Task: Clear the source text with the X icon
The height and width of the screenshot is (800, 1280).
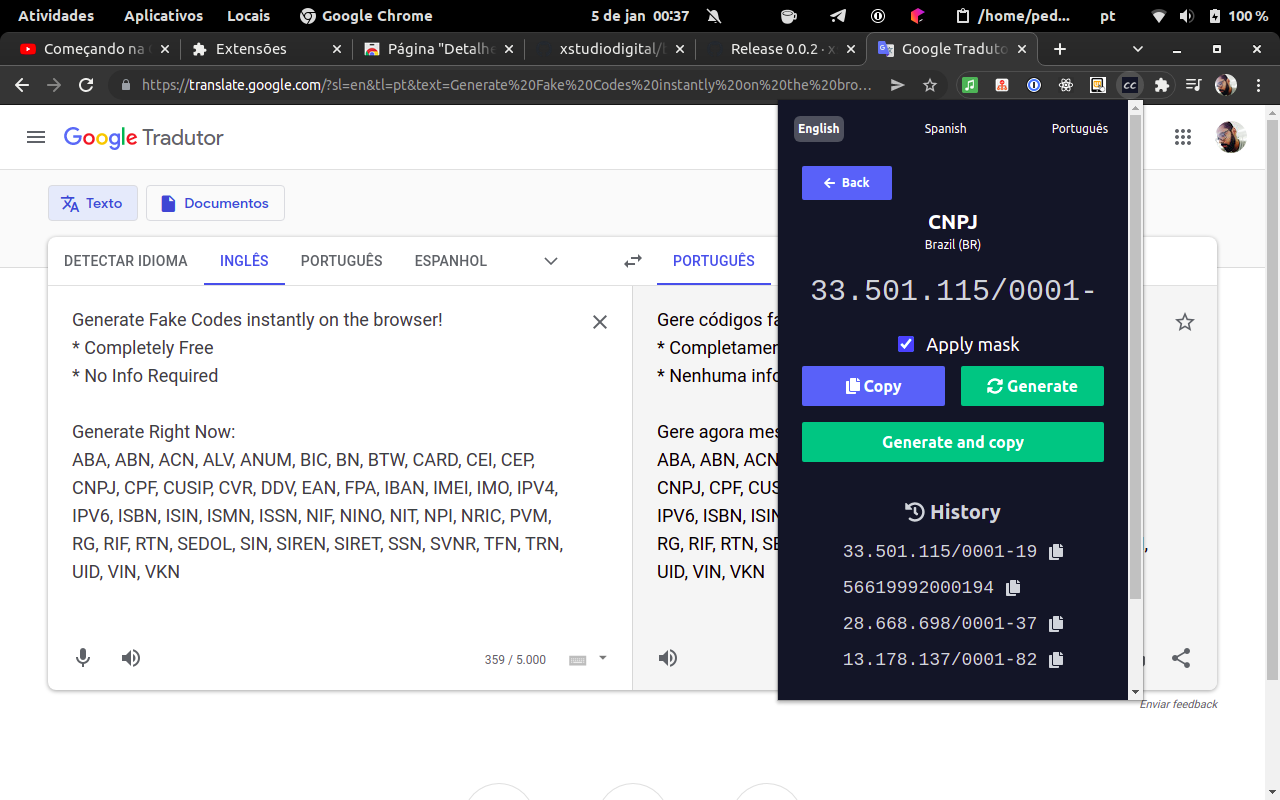Action: (x=600, y=322)
